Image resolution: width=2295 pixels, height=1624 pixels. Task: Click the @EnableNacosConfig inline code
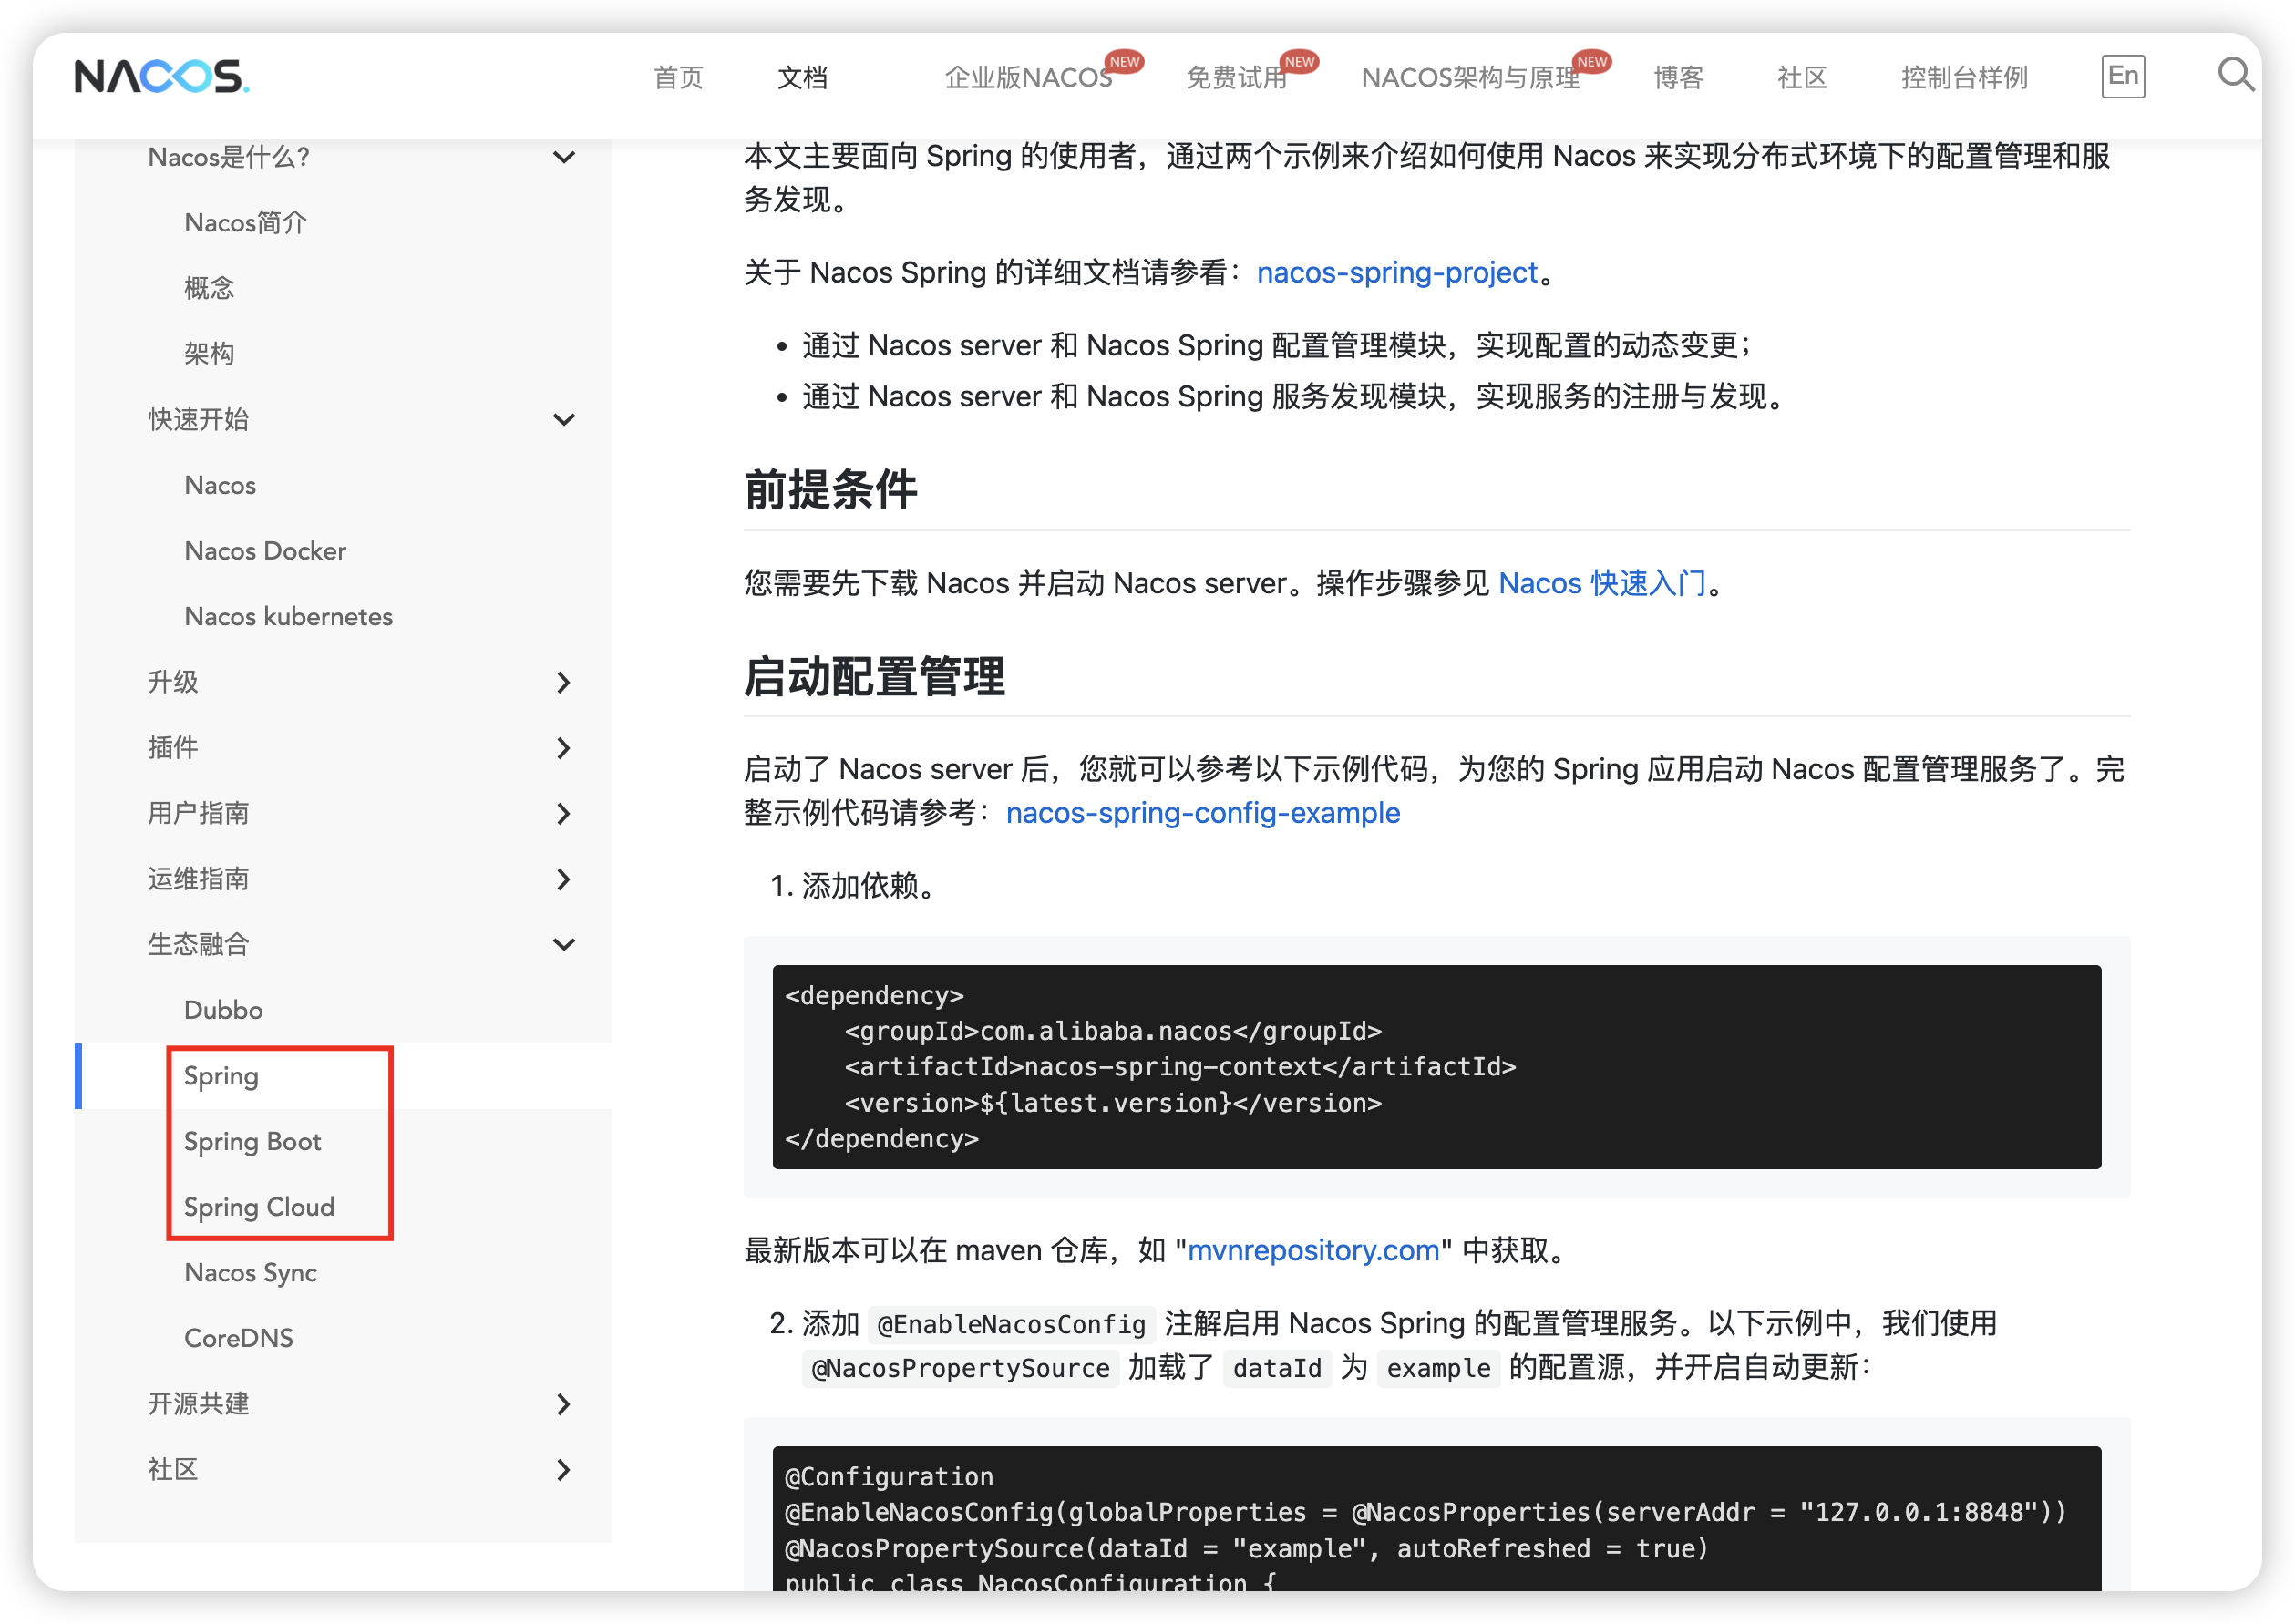[x=1011, y=1324]
